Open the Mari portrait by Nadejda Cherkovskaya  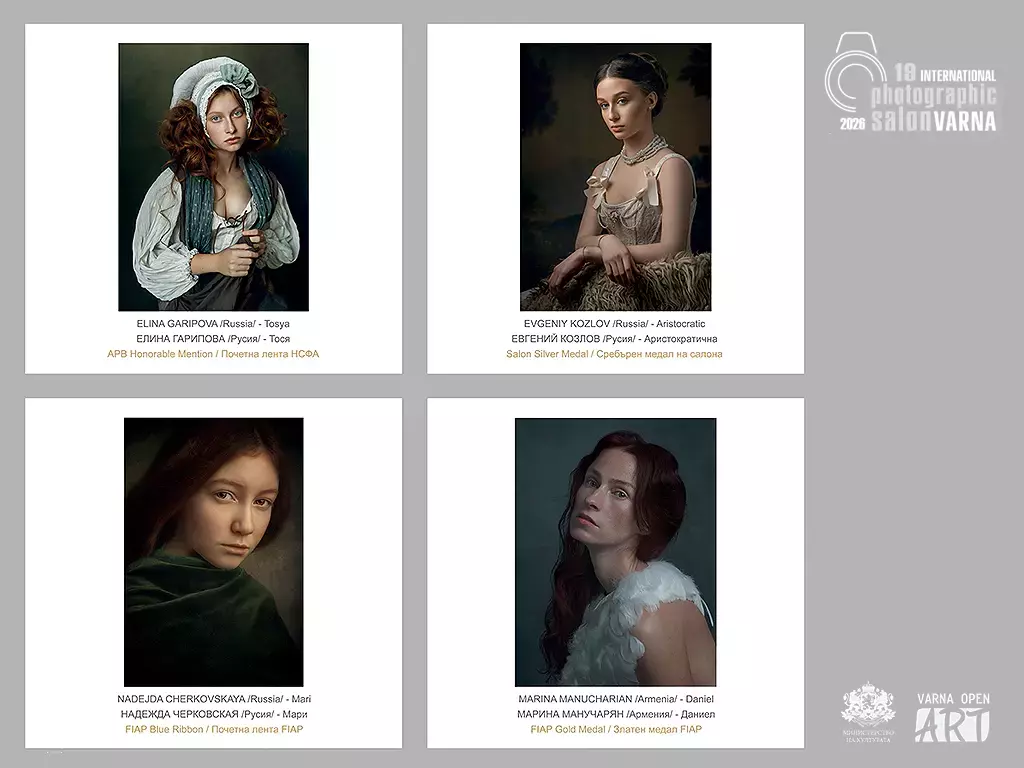coord(214,552)
